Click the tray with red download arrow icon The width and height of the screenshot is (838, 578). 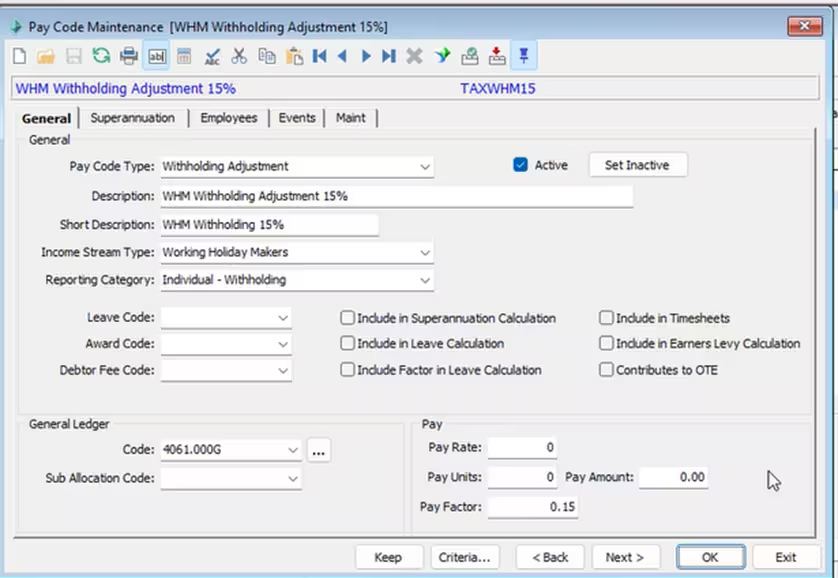[x=497, y=56]
